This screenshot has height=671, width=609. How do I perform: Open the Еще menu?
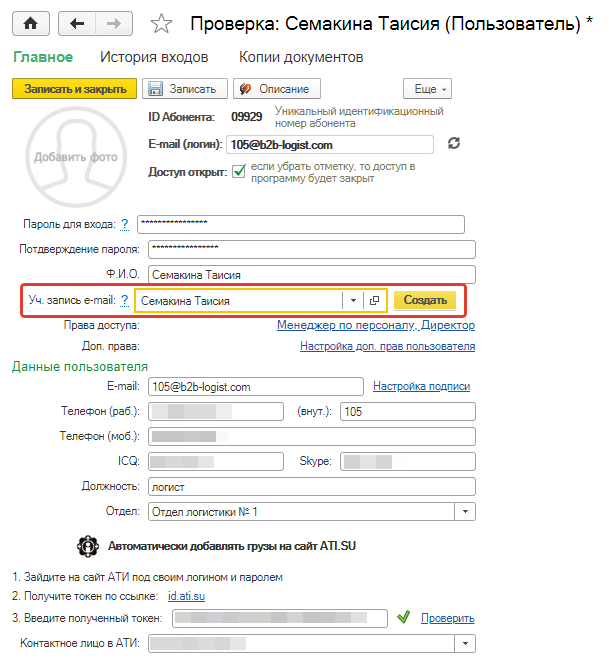pyautogui.click(x=427, y=89)
